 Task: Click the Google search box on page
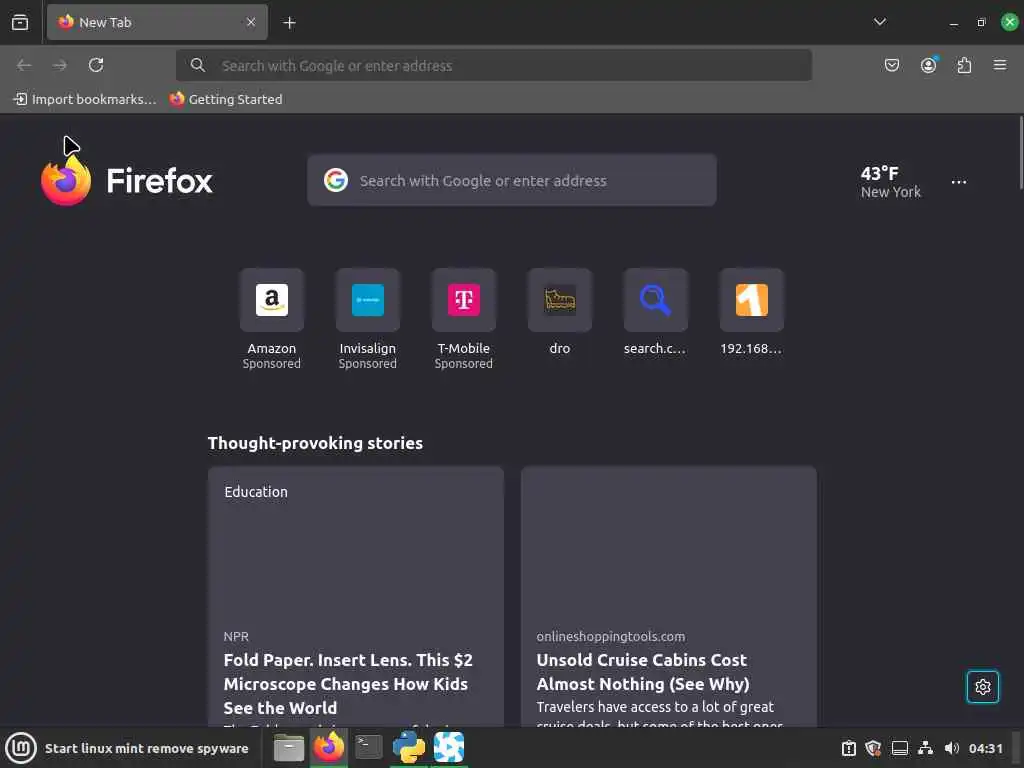512,180
